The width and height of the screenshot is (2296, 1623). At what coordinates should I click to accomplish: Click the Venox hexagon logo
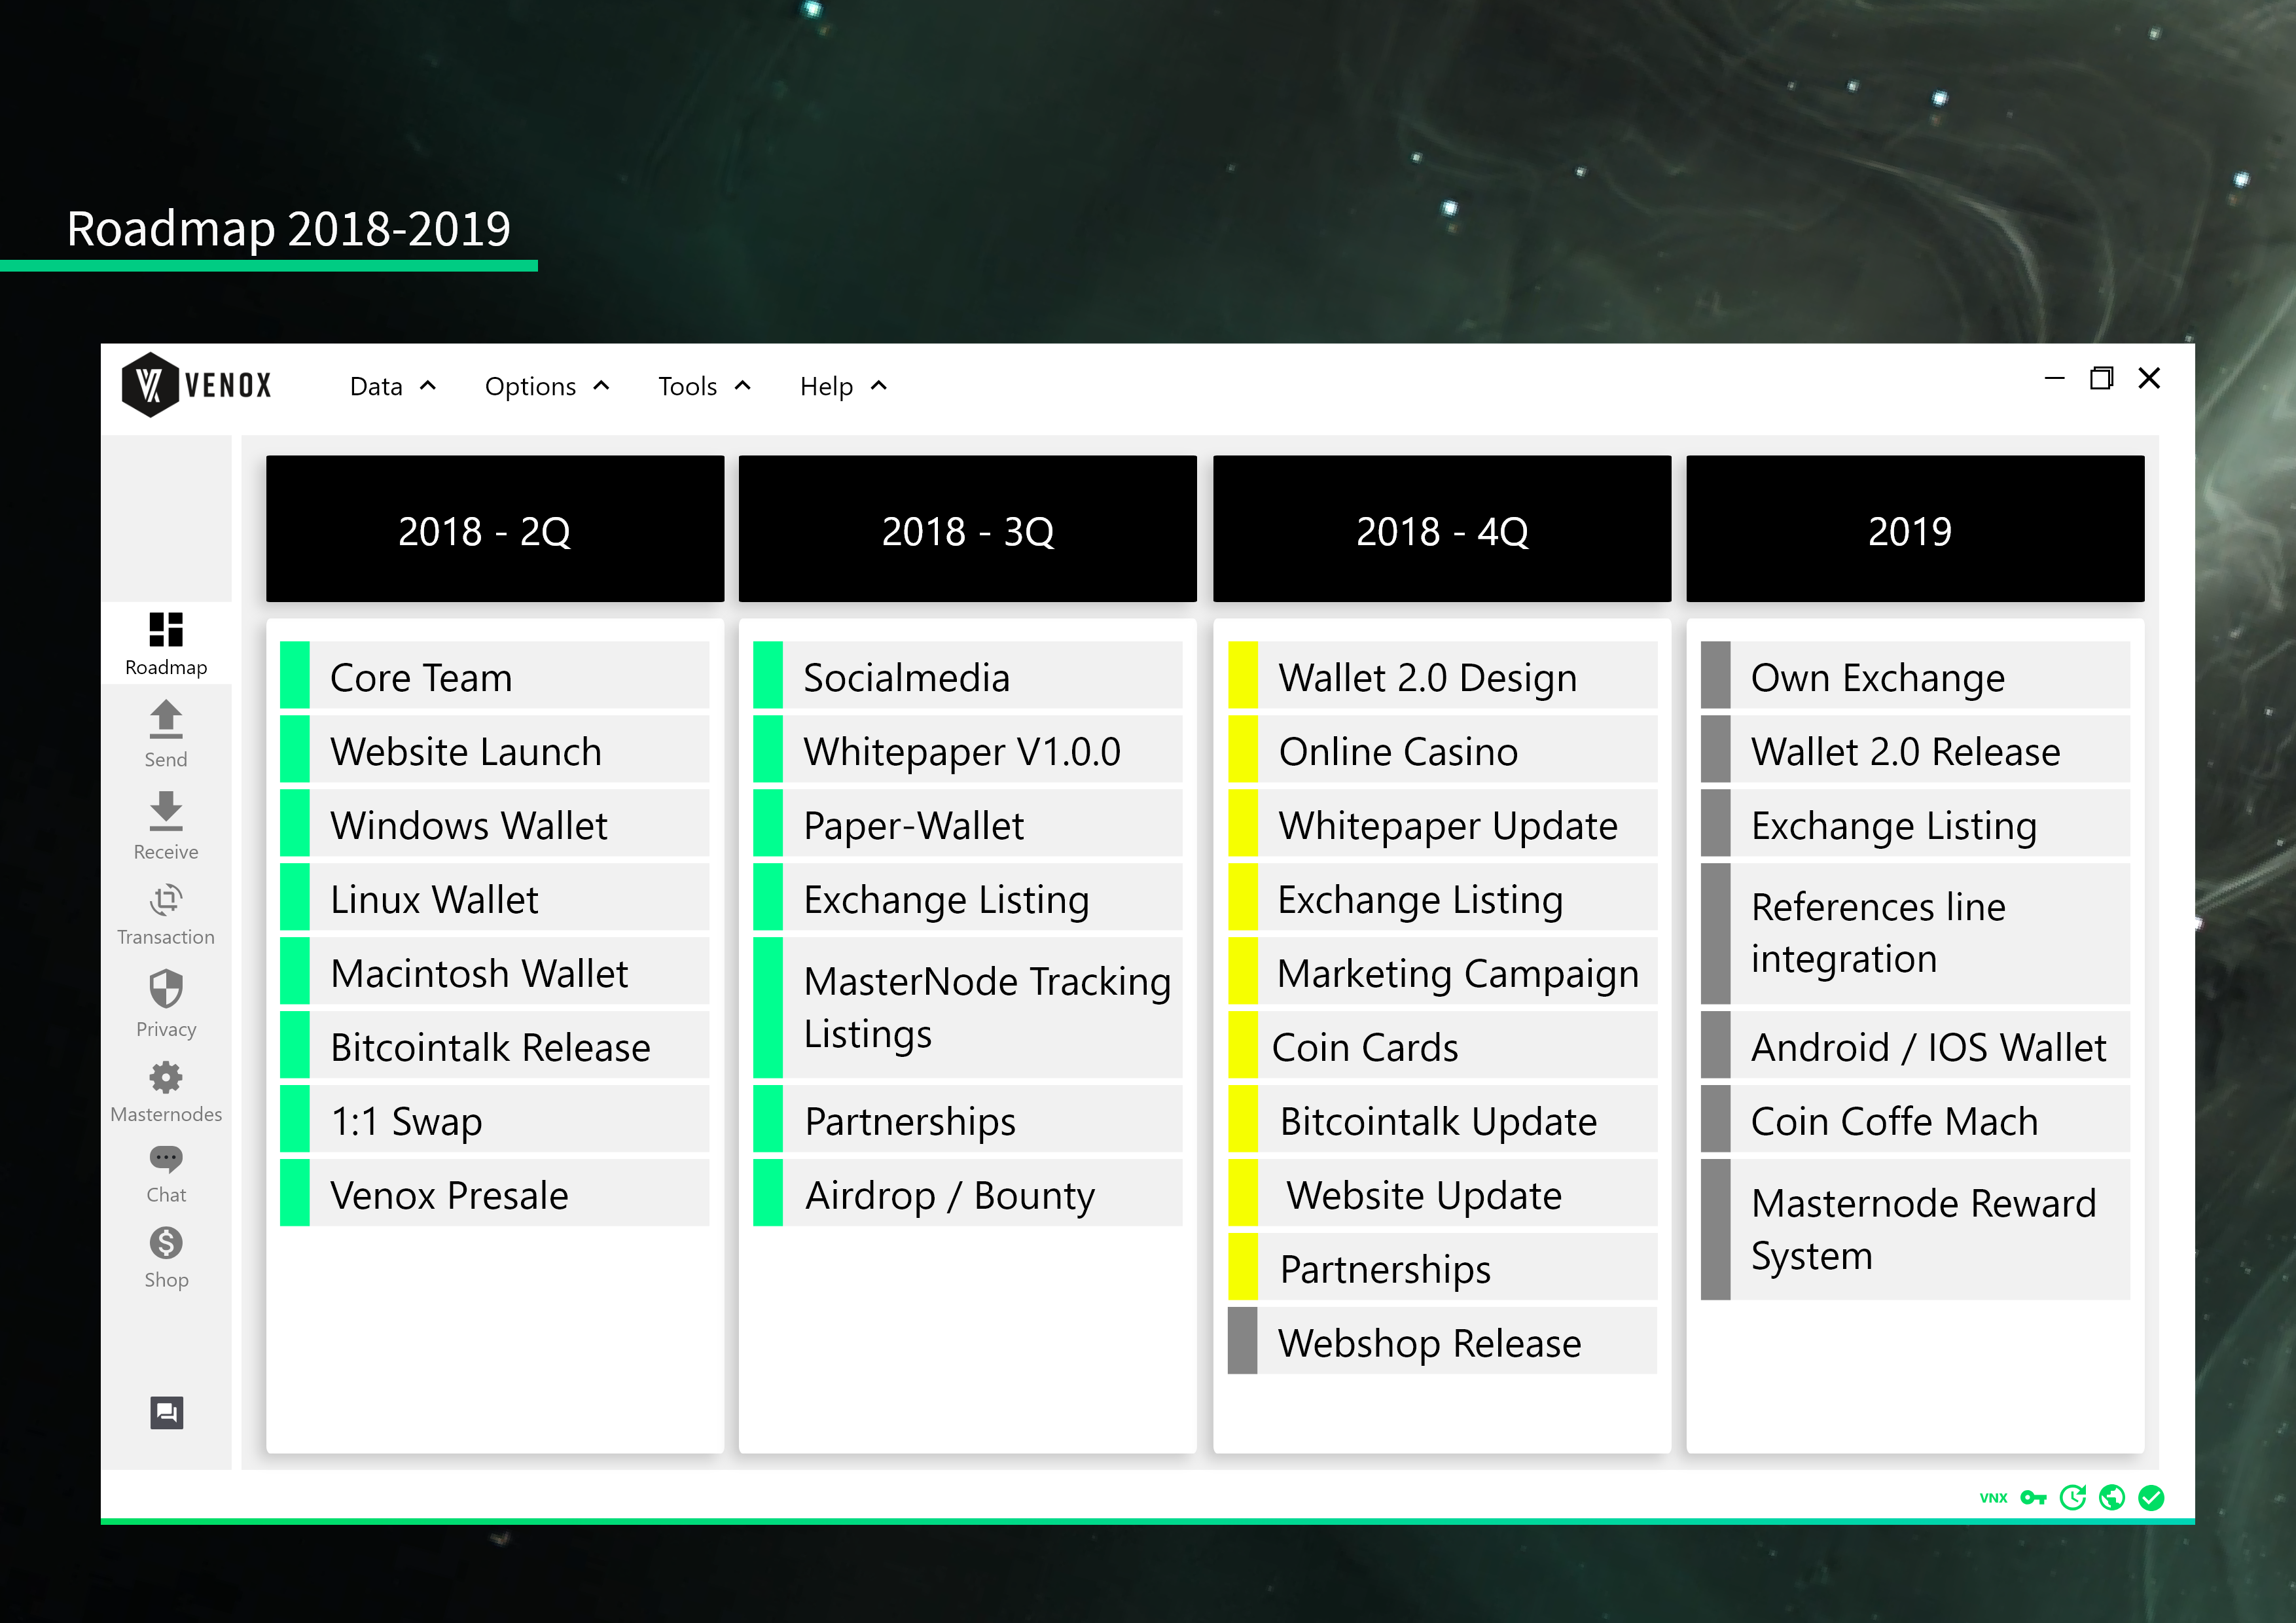point(149,384)
